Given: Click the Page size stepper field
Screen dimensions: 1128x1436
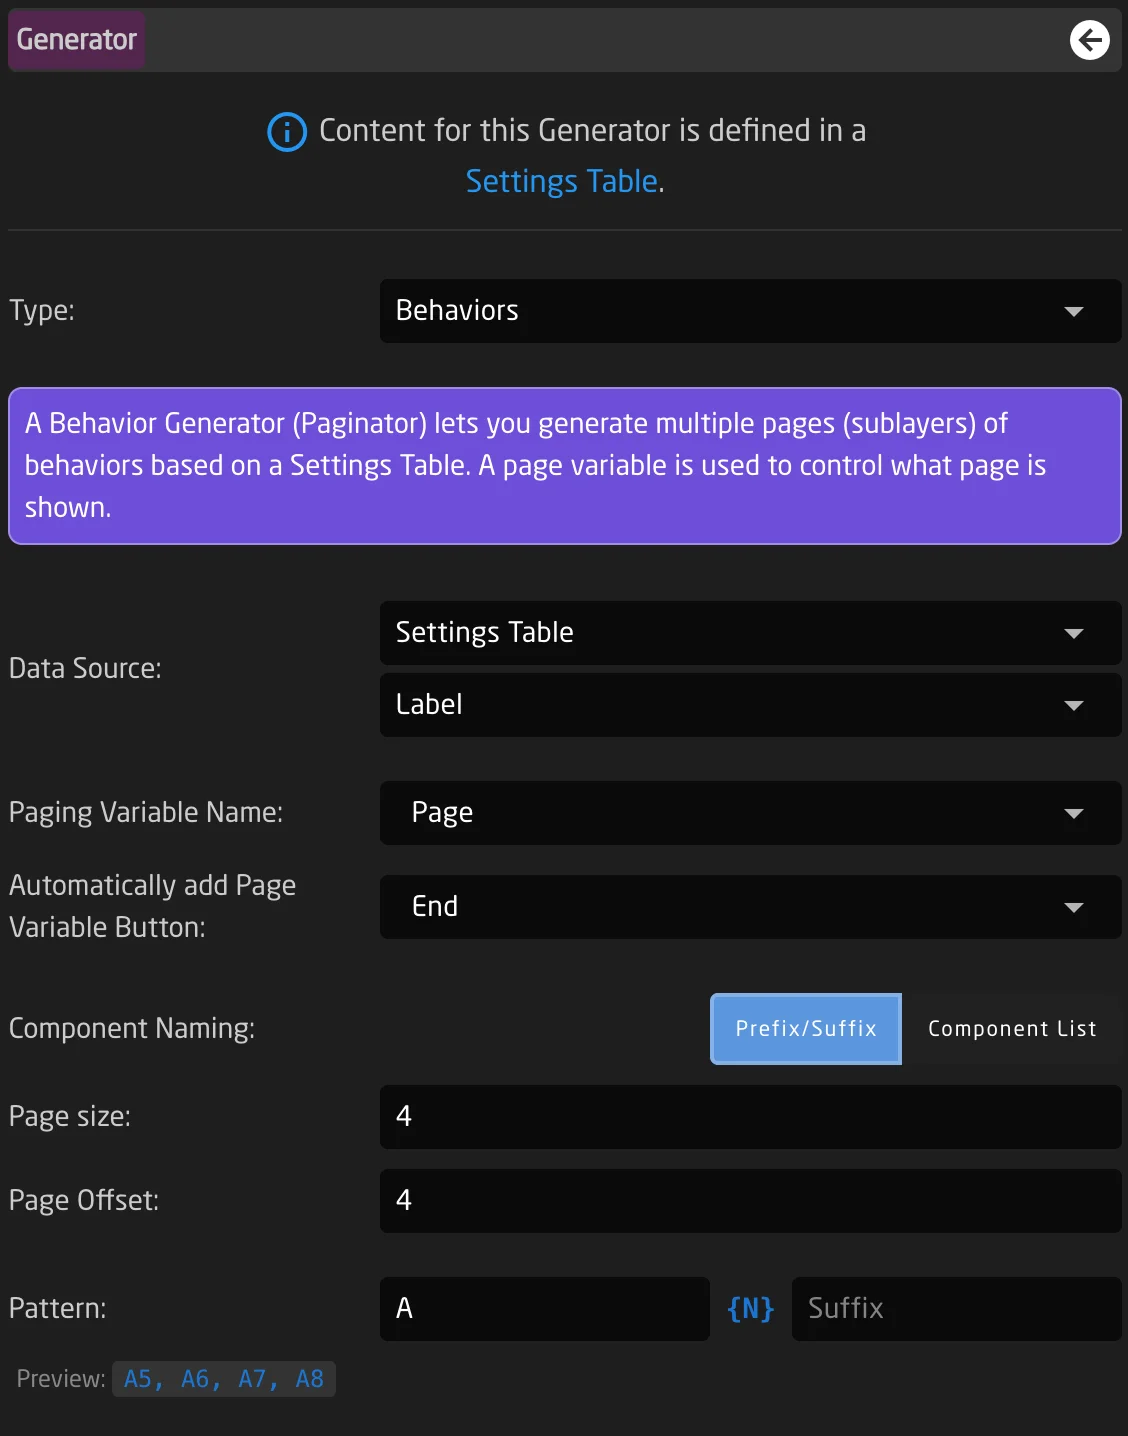Looking at the screenshot, I should pyautogui.click(x=750, y=1117).
